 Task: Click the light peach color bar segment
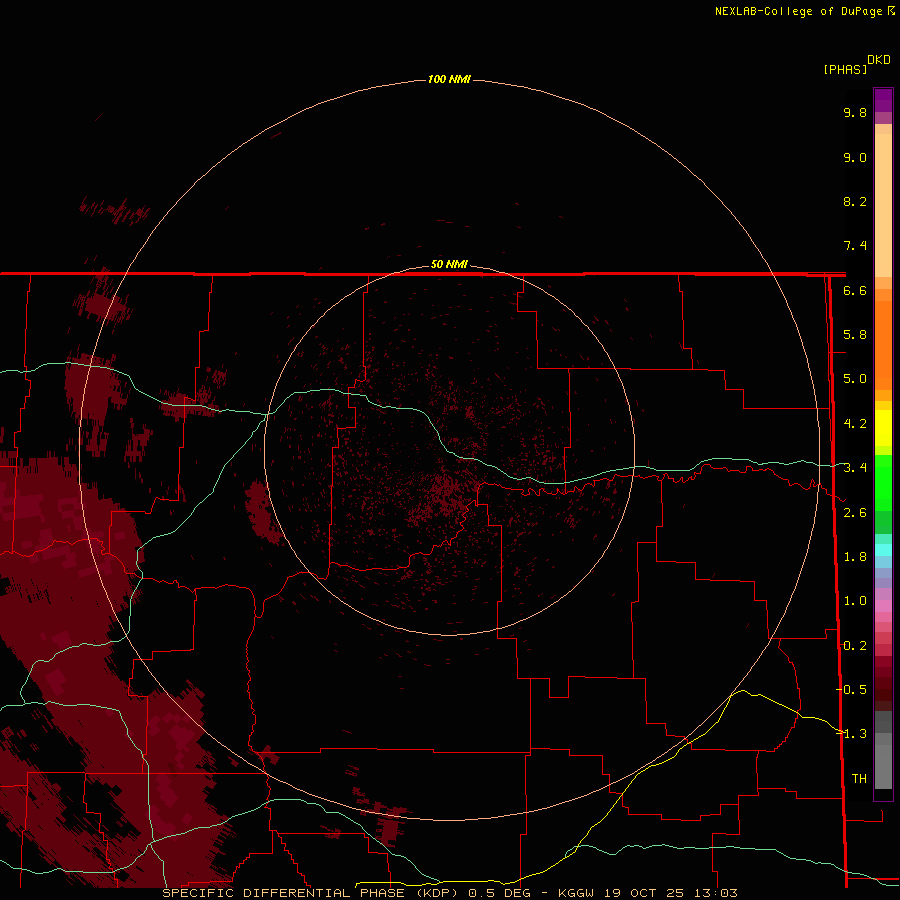pos(883,205)
